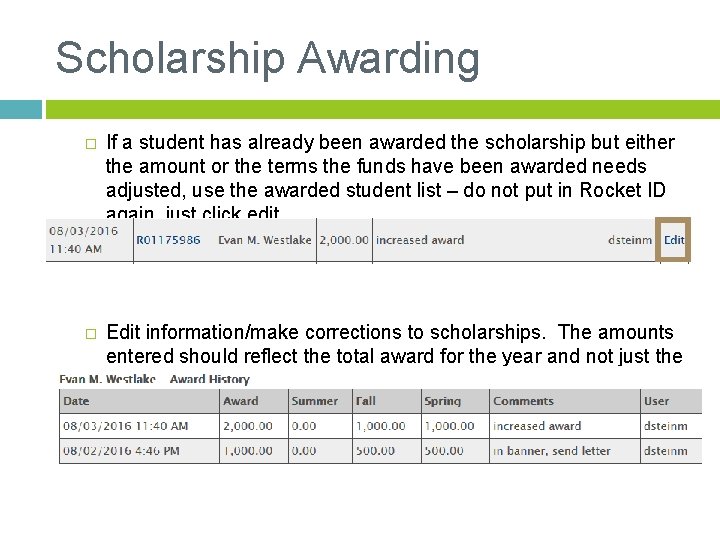Click the Comments column header

click(523, 401)
